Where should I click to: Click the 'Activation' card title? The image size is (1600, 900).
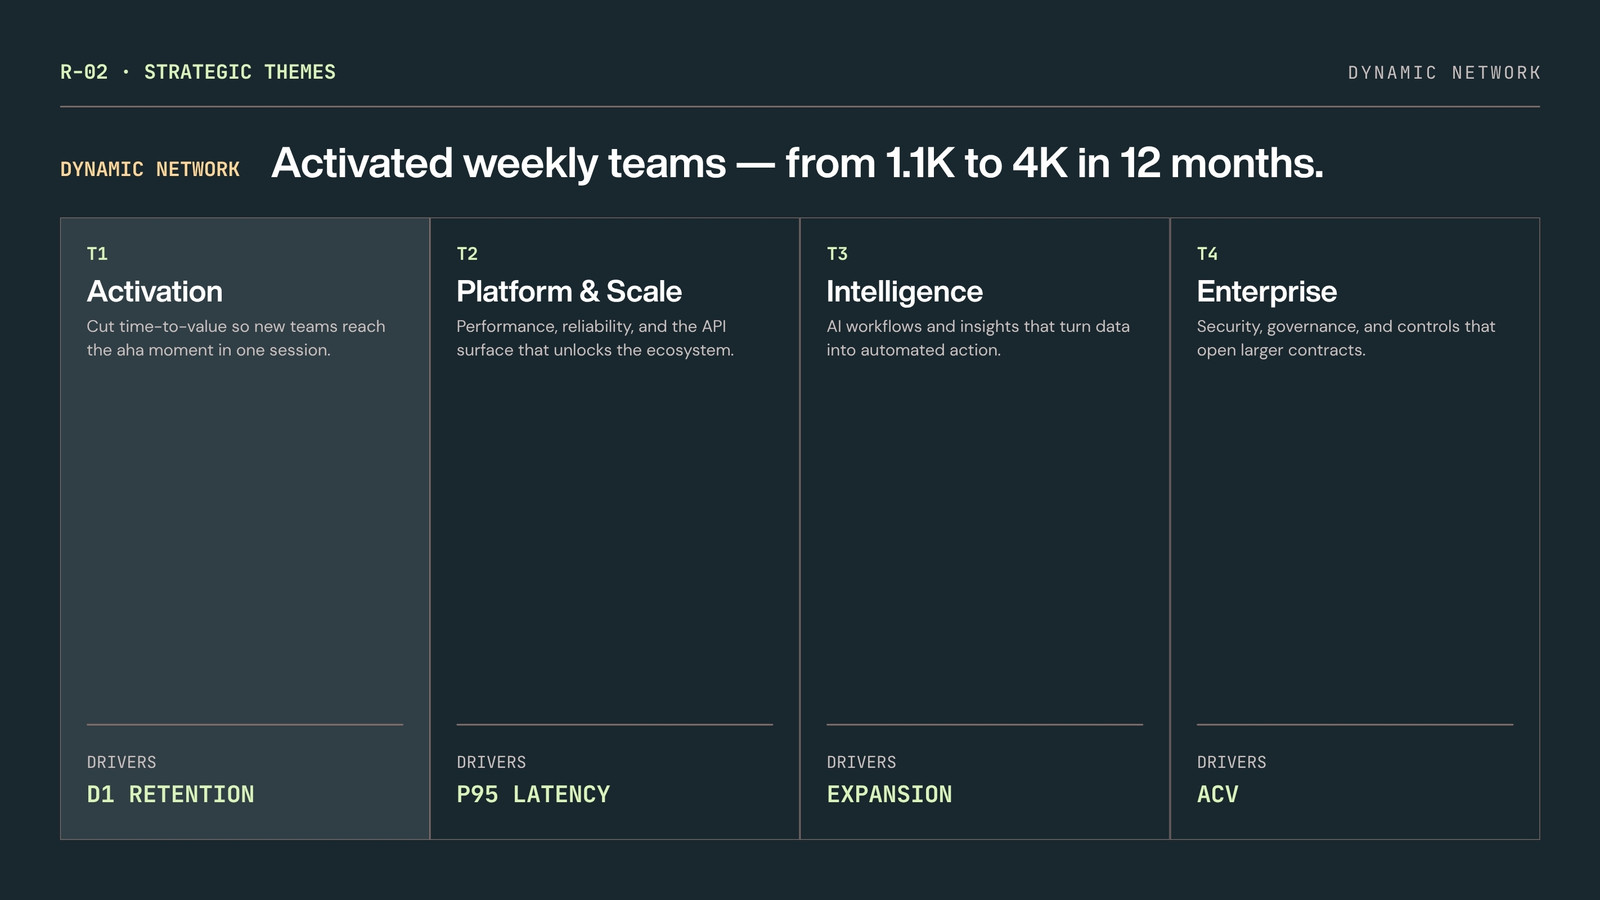[155, 291]
